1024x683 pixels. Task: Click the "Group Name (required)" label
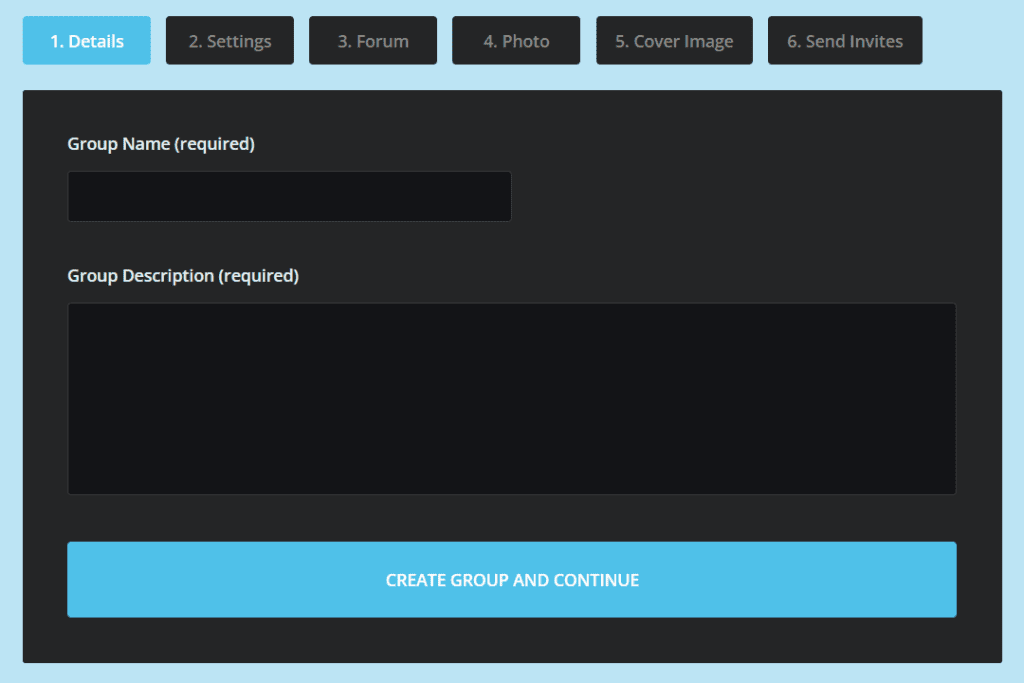click(161, 144)
